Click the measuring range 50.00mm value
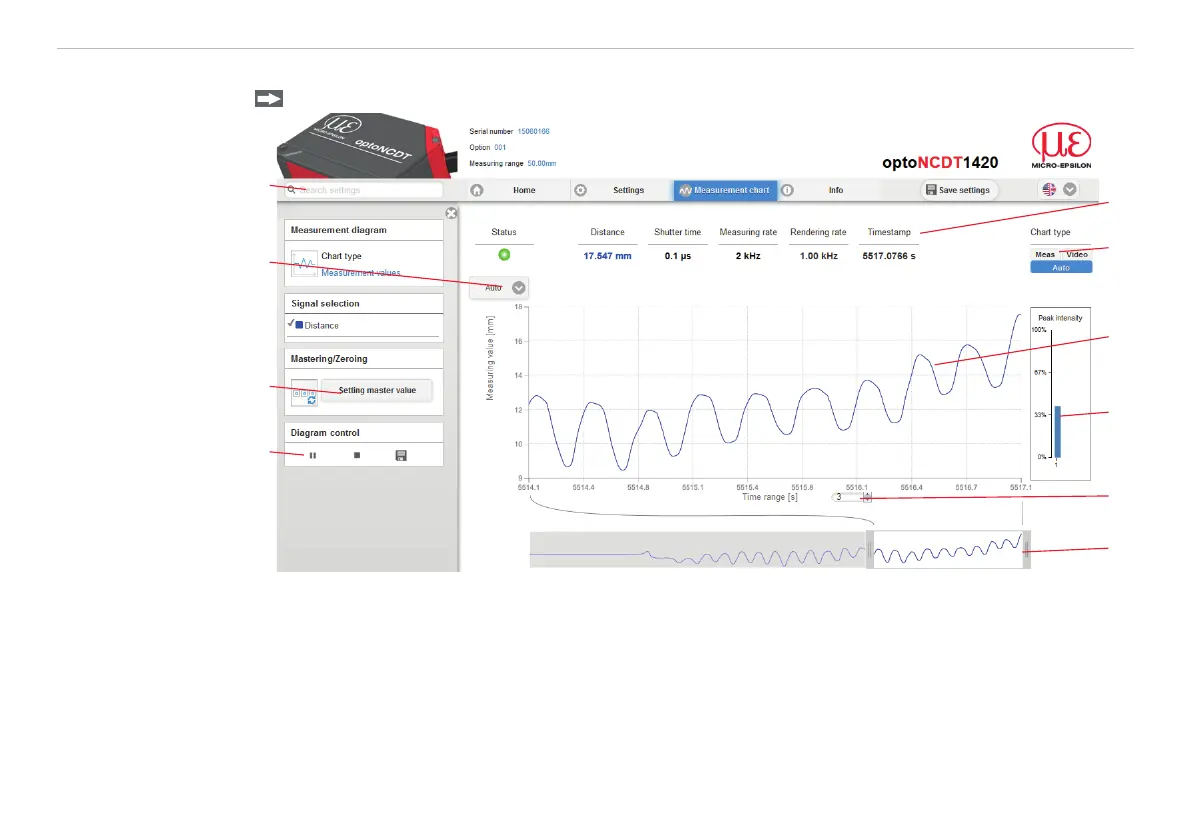The width and height of the screenshot is (1191, 839). pos(542,163)
